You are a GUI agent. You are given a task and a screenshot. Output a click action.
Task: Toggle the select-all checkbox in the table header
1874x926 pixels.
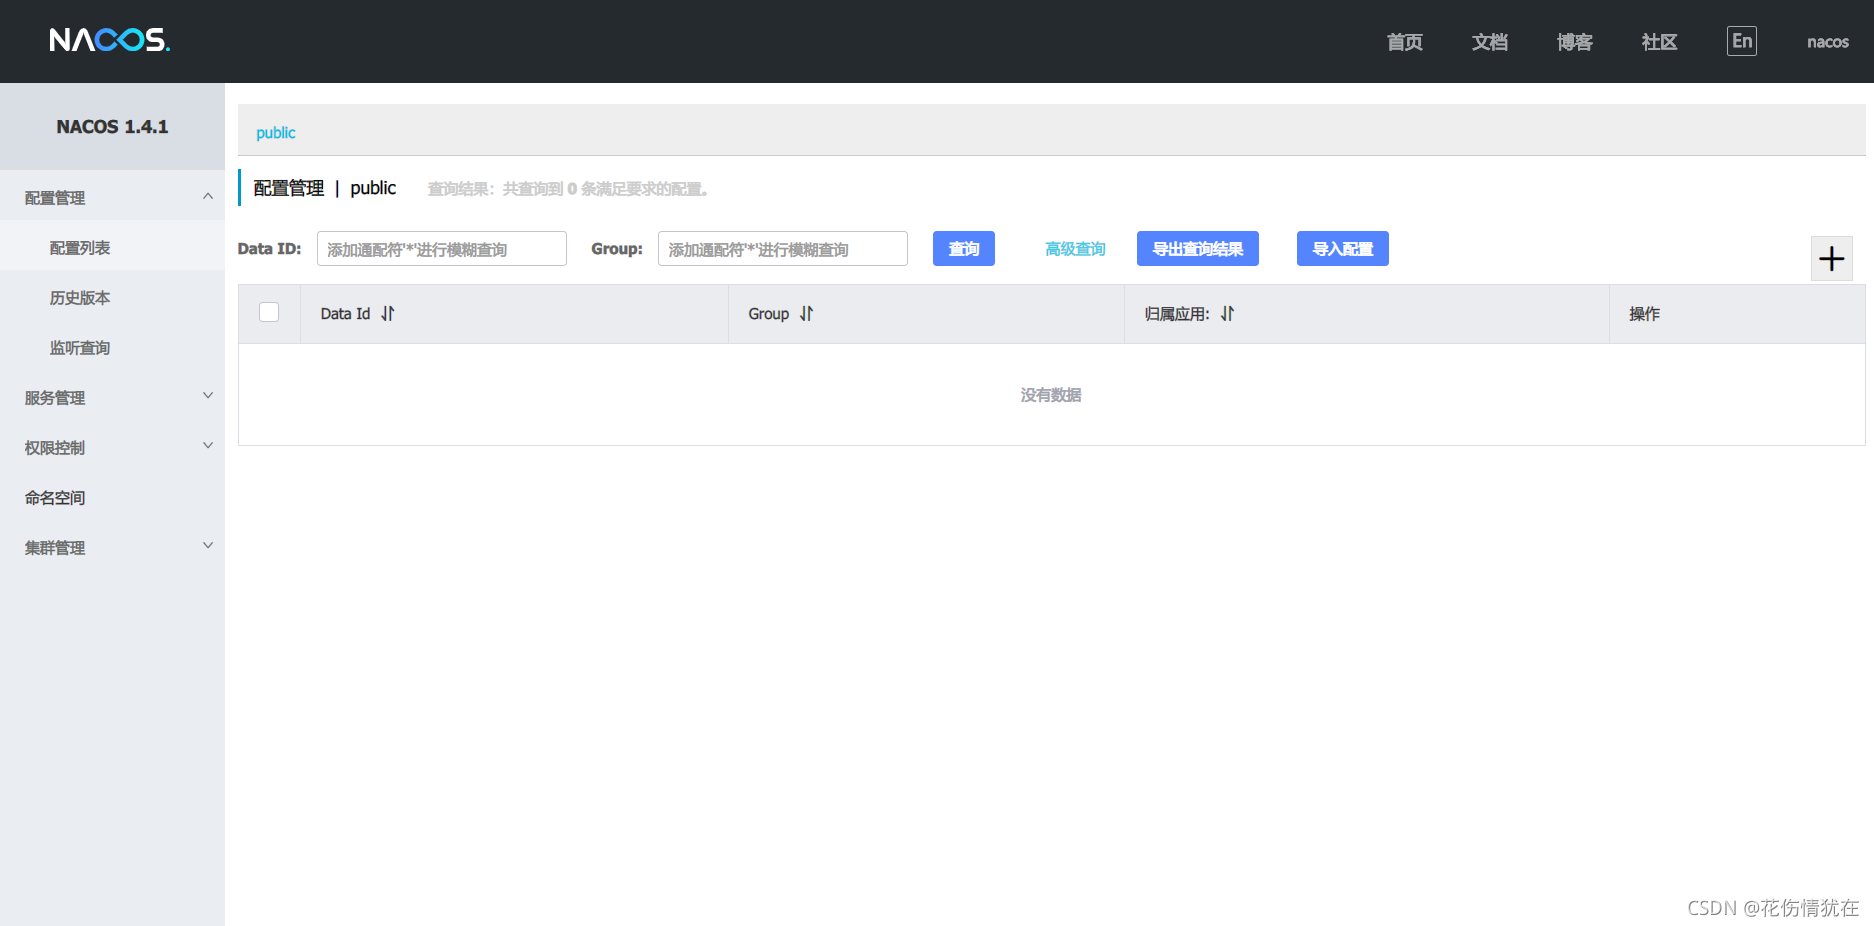tap(268, 312)
